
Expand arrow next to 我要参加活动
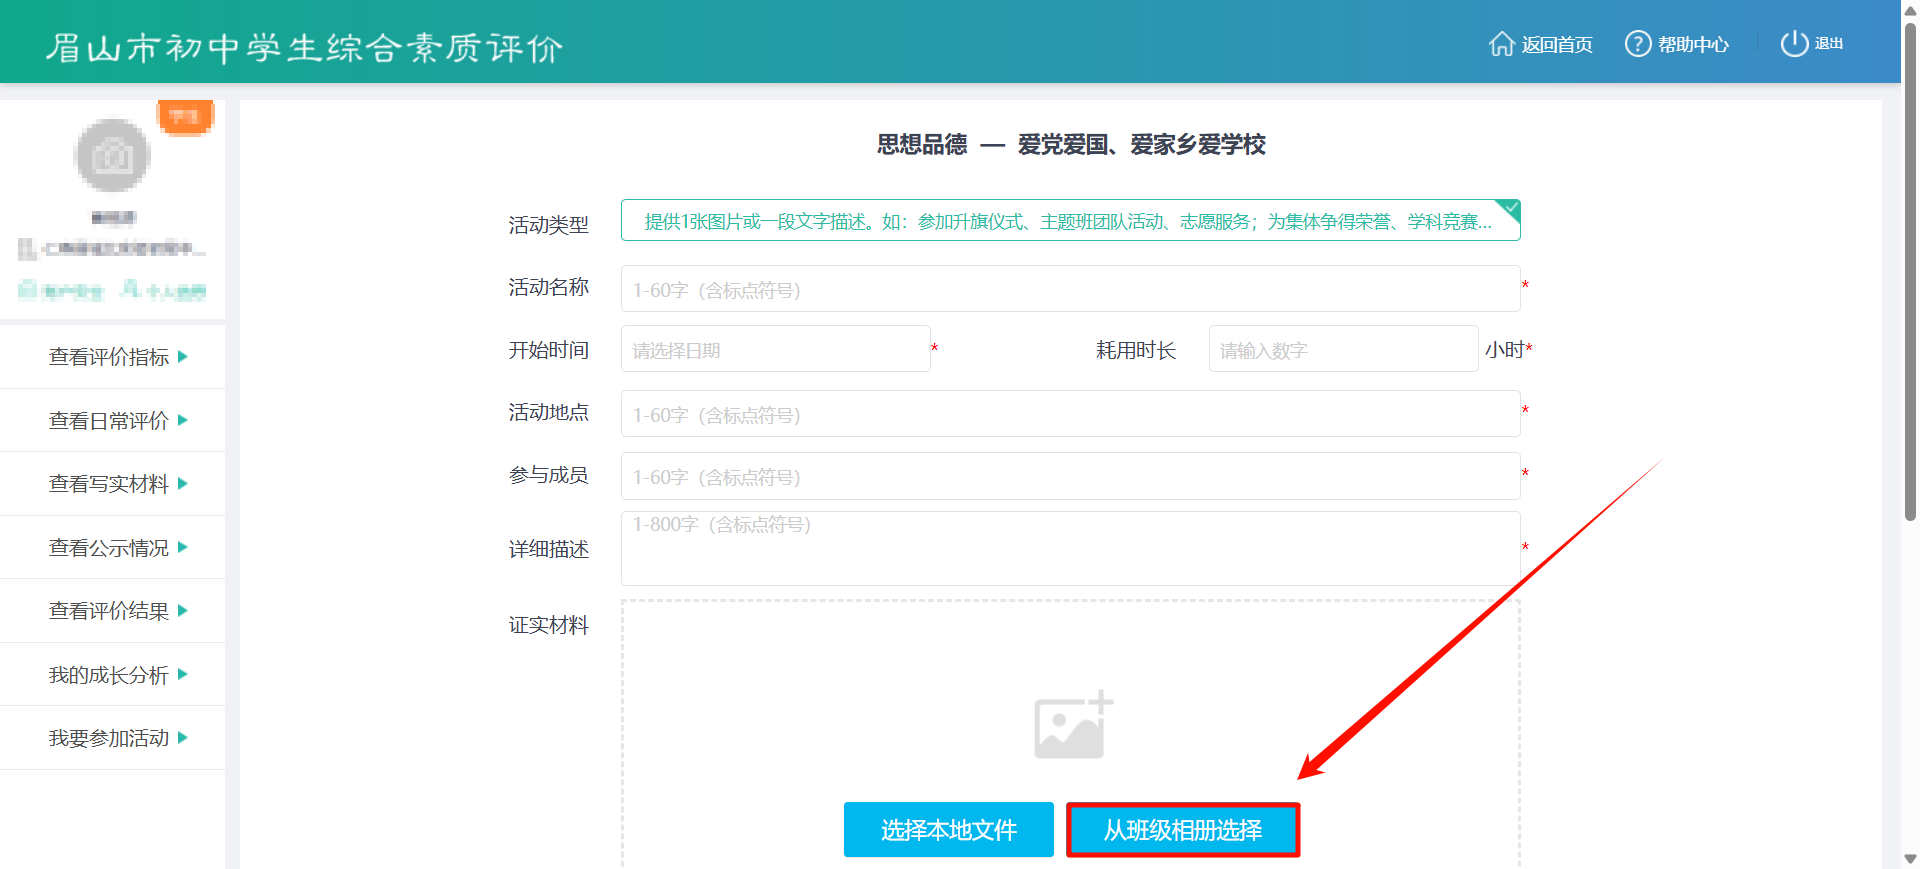point(183,738)
